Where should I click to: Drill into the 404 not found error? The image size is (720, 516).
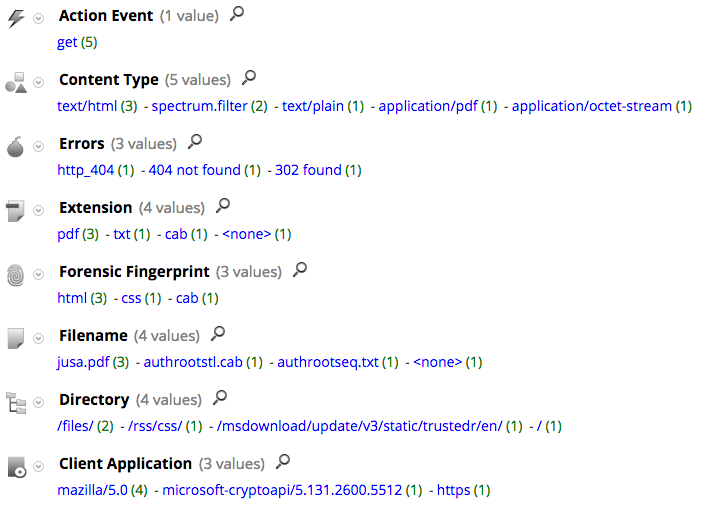tap(194, 170)
